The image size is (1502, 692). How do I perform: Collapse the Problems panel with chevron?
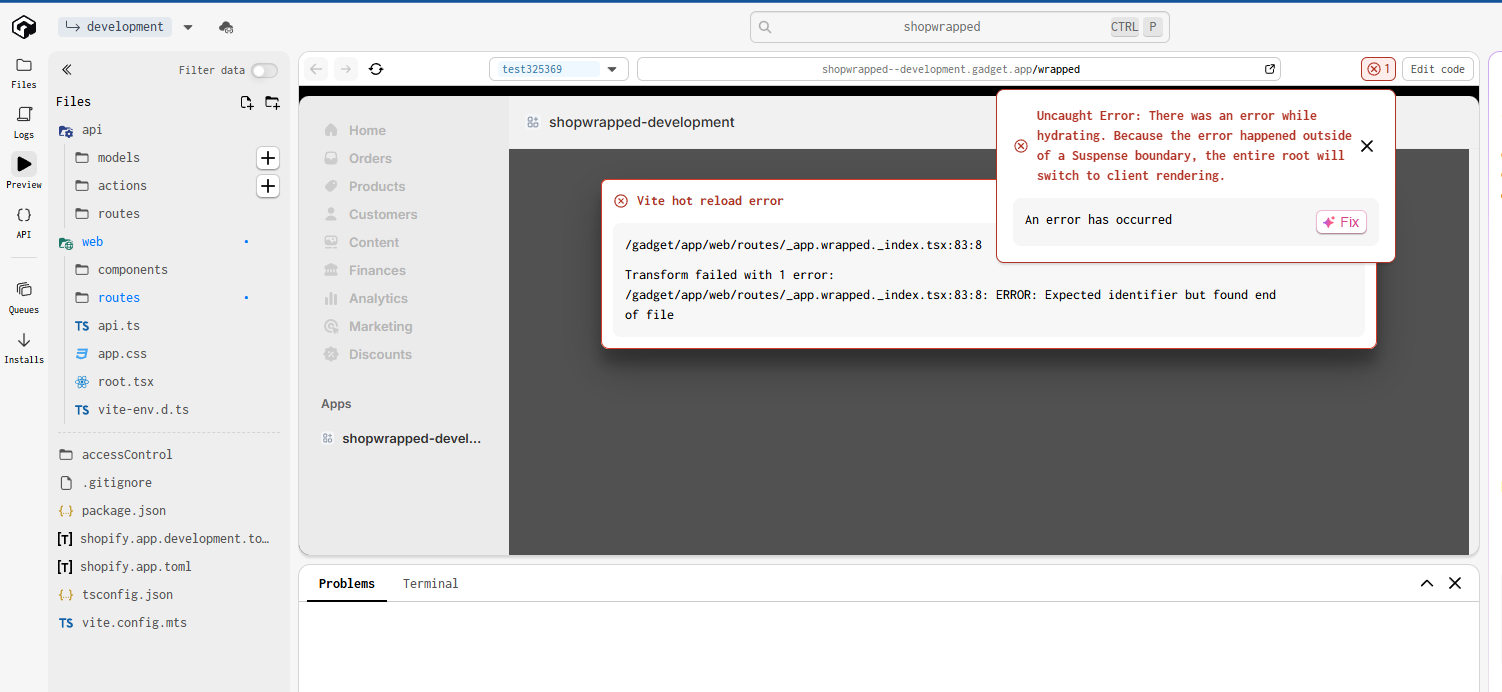[x=1427, y=583]
